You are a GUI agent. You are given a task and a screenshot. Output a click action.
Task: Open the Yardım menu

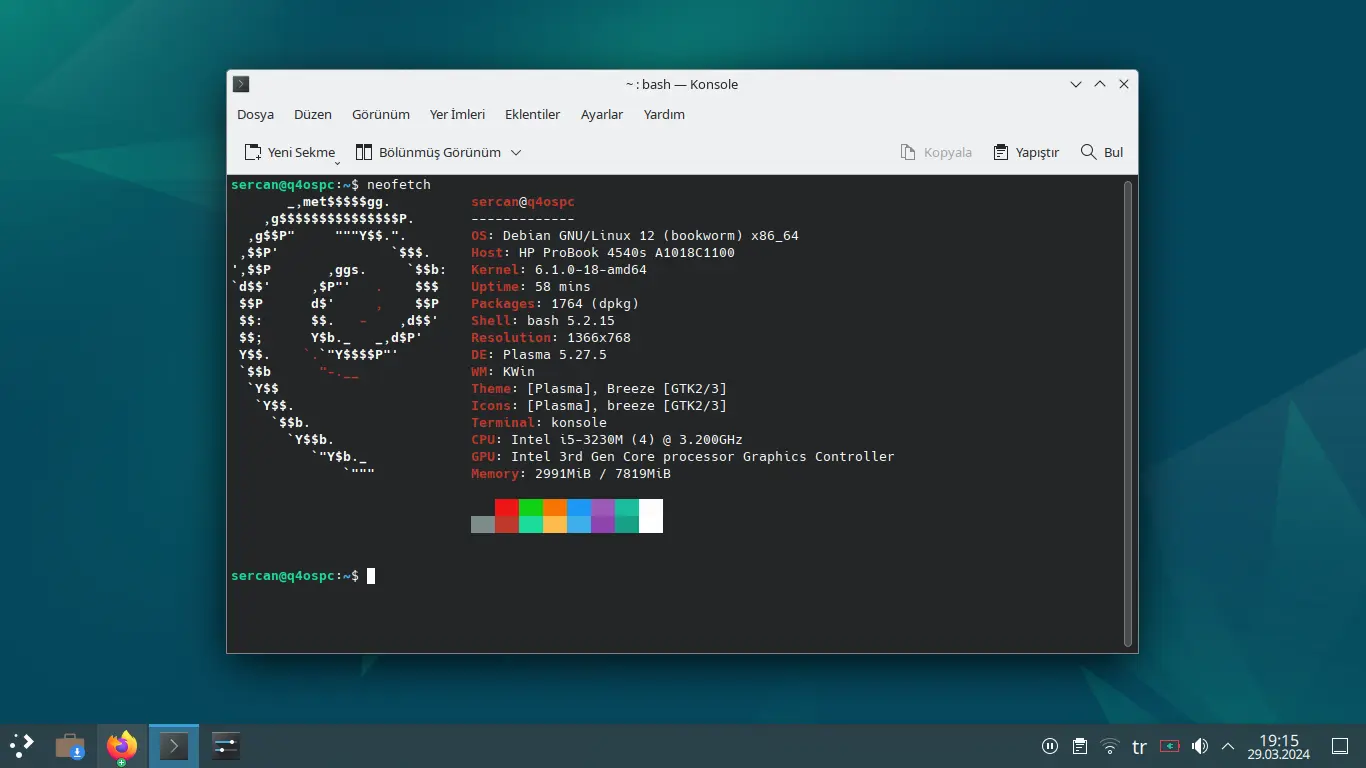pyautogui.click(x=664, y=114)
